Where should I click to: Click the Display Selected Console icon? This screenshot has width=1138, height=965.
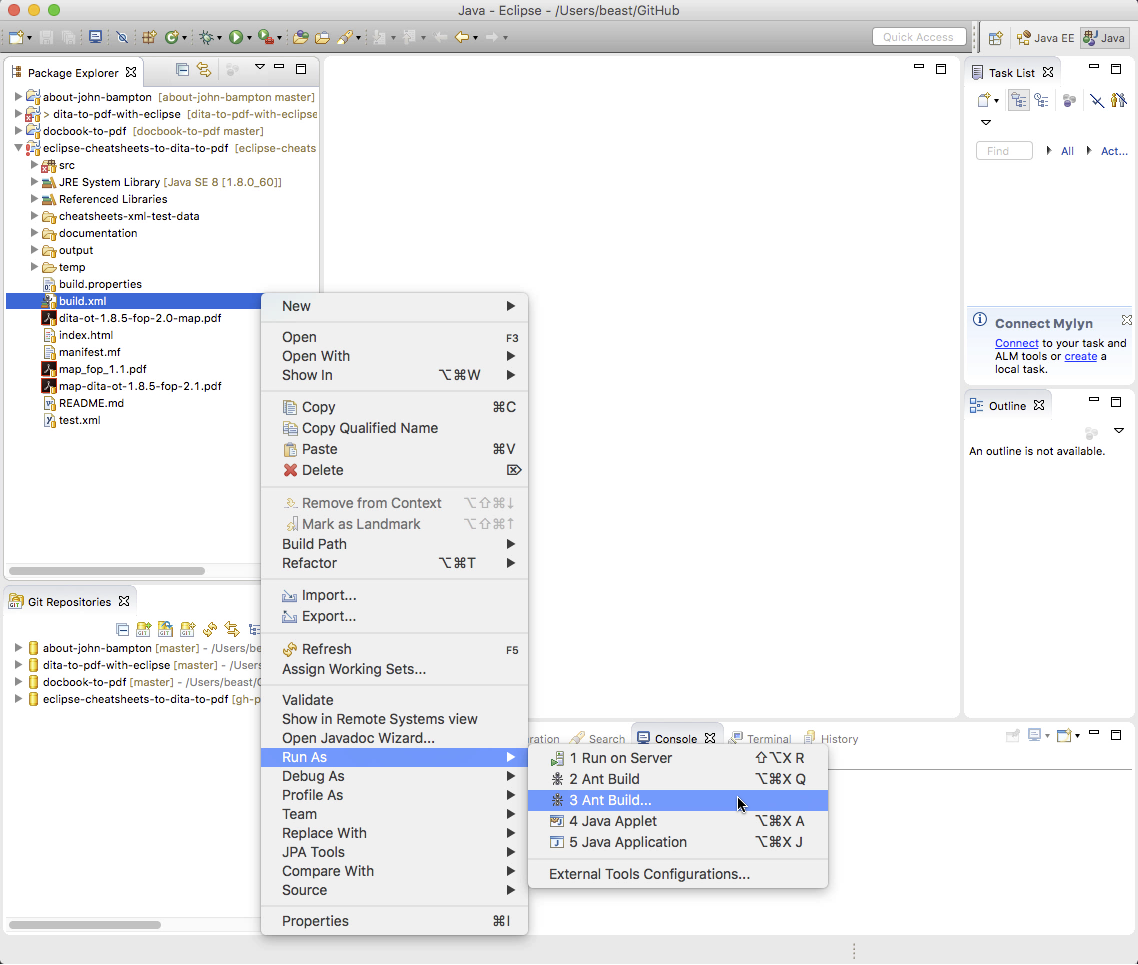[x=1035, y=736]
